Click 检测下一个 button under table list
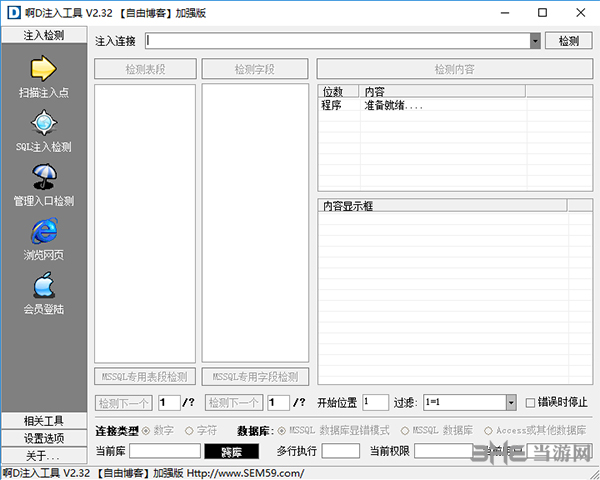The image size is (600, 480). [124, 403]
